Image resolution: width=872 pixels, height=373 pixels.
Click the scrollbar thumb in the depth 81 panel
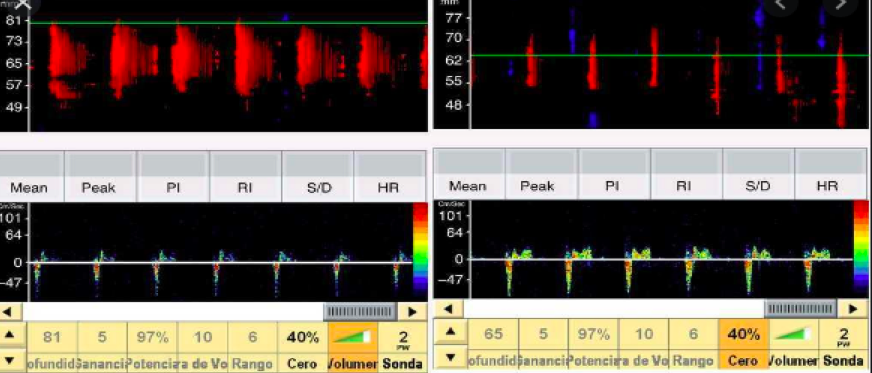pyautogui.click(x=360, y=311)
